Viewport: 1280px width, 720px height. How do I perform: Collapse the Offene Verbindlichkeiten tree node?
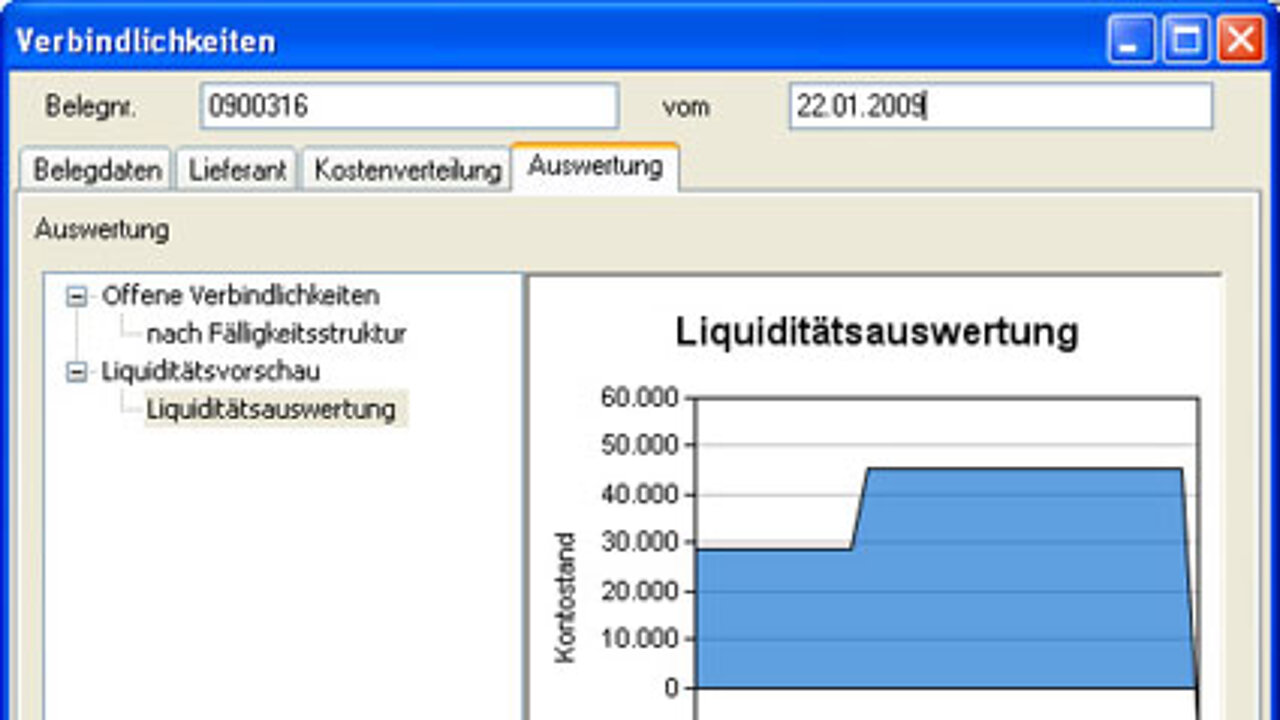click(76, 296)
